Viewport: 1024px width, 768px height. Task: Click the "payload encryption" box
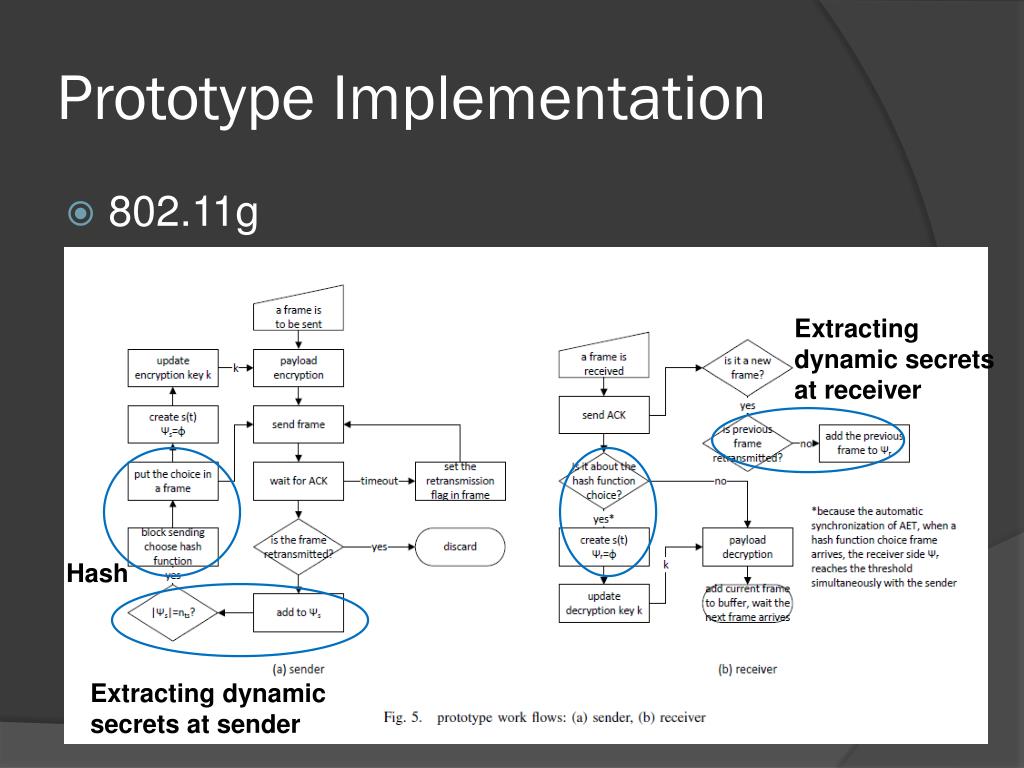coord(298,368)
